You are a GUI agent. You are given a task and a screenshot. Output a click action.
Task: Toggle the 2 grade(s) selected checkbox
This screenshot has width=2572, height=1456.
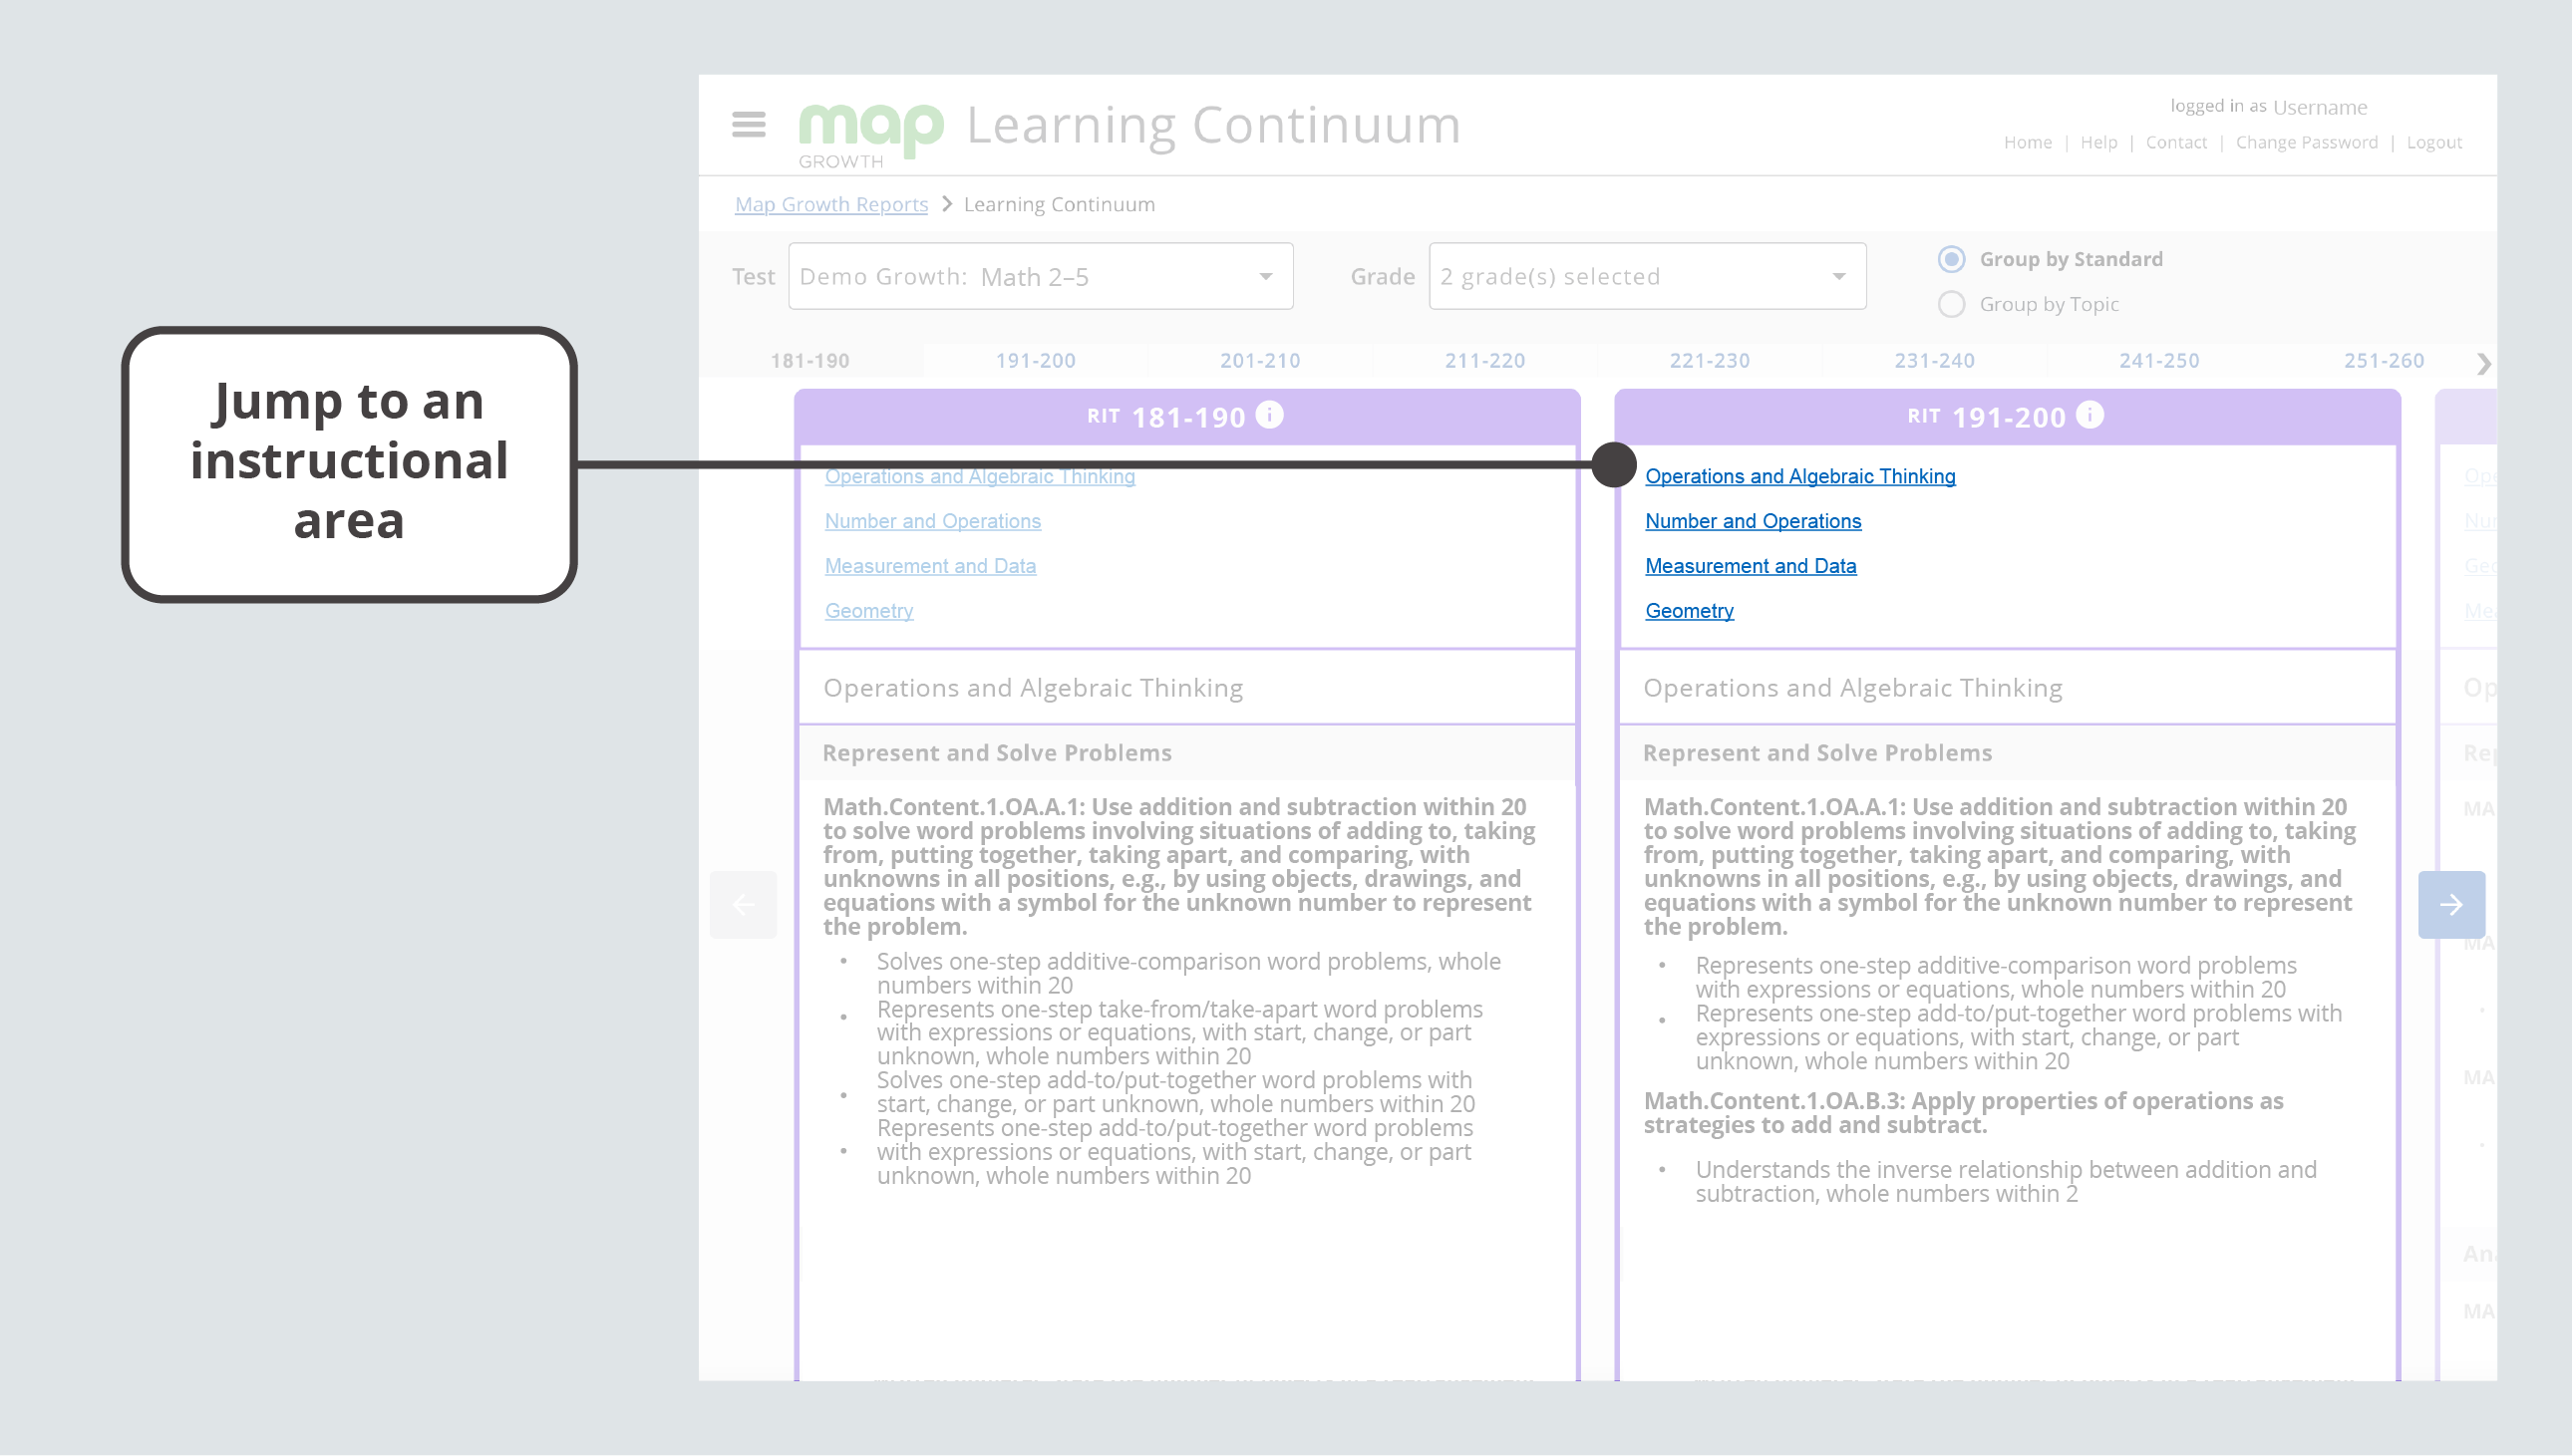[1645, 275]
